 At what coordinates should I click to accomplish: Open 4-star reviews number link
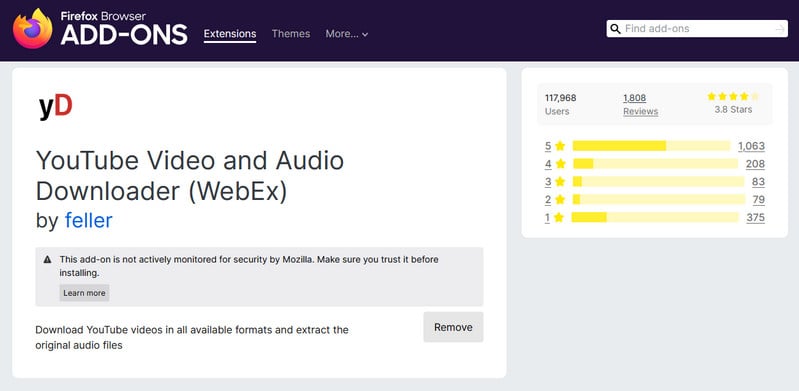[548, 164]
